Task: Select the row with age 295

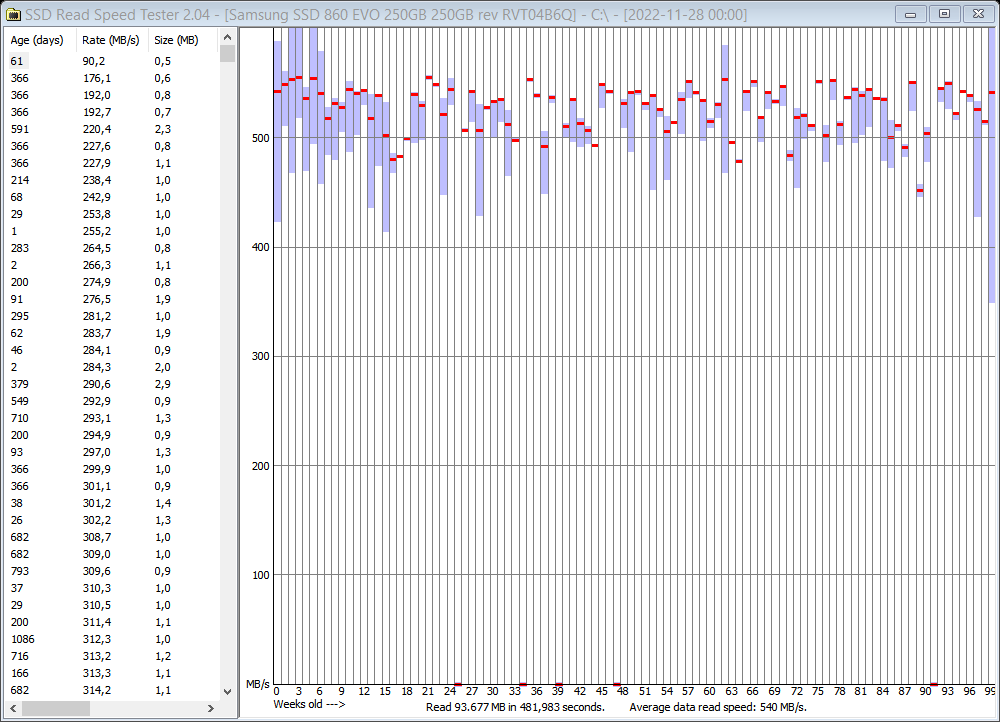Action: pyautogui.click(x=112, y=316)
